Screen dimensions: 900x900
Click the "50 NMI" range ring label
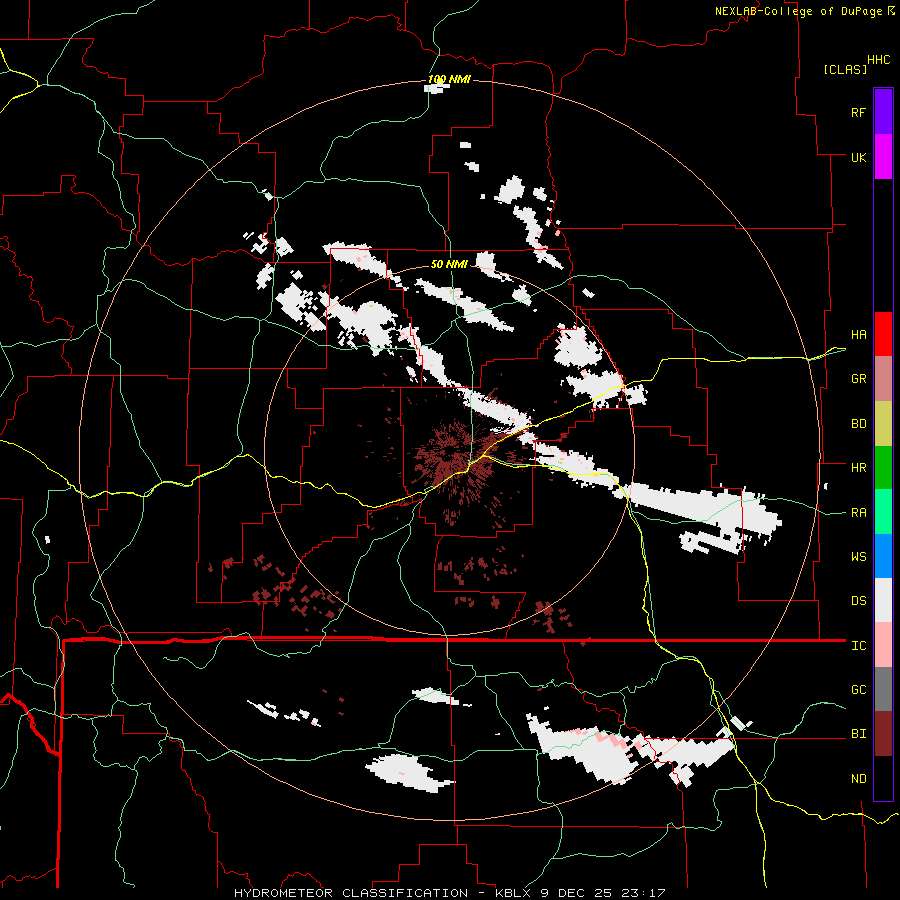pyautogui.click(x=449, y=264)
